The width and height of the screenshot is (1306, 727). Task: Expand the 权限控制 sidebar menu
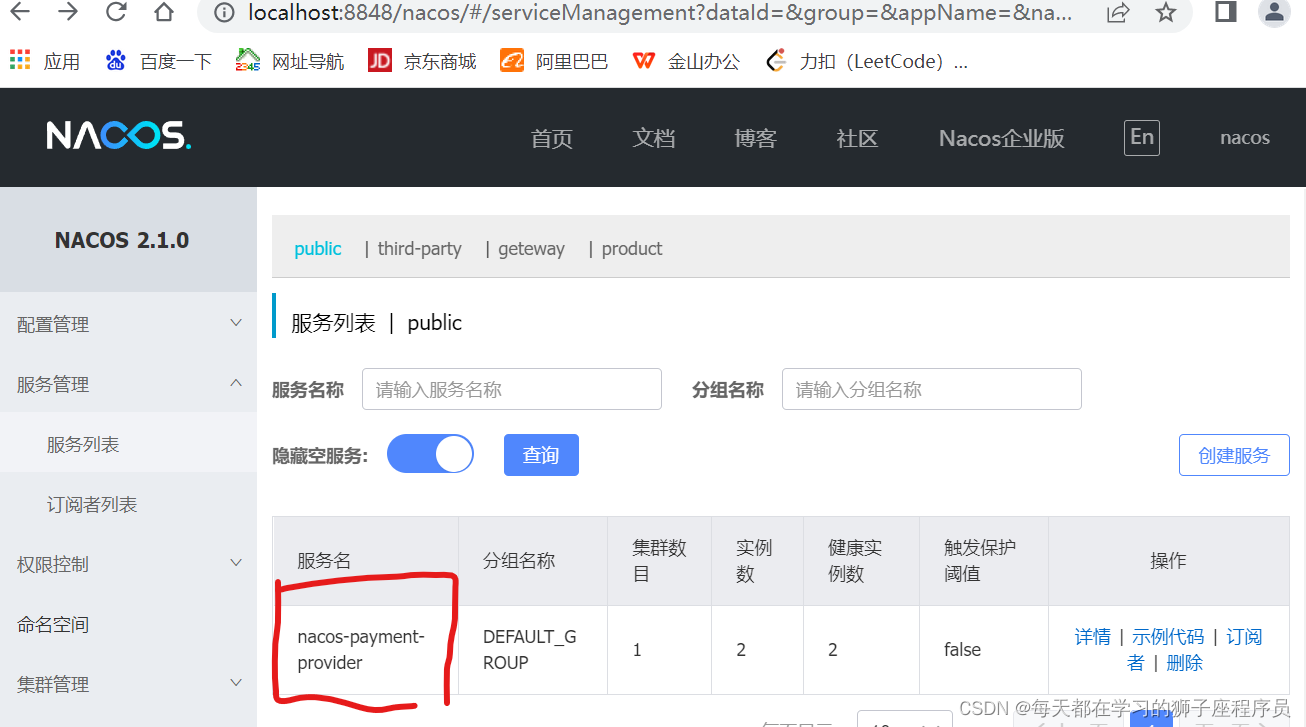tap(128, 564)
